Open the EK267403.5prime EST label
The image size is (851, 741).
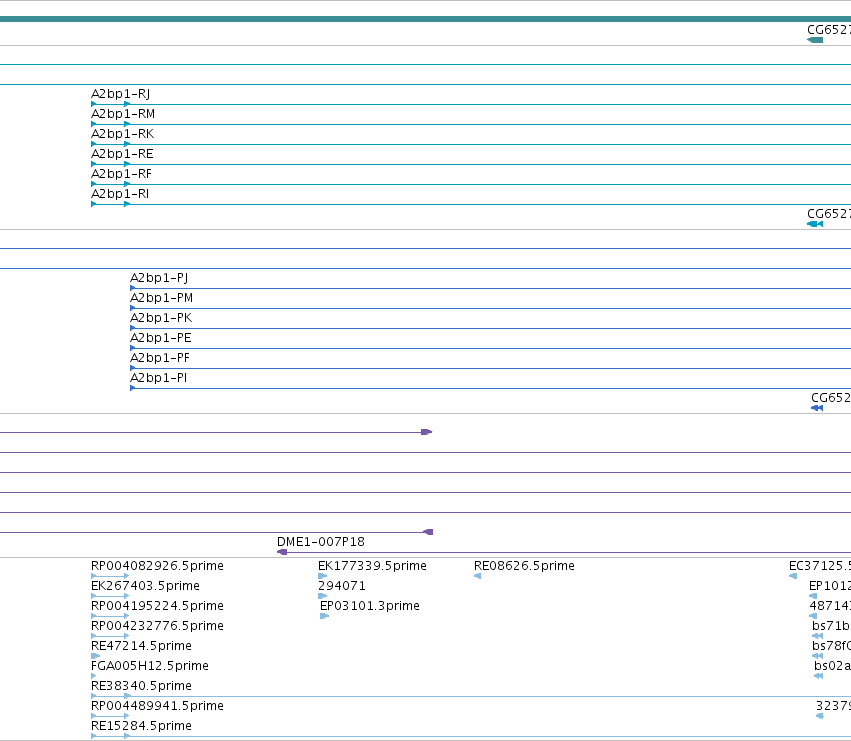pyautogui.click(x=145, y=586)
